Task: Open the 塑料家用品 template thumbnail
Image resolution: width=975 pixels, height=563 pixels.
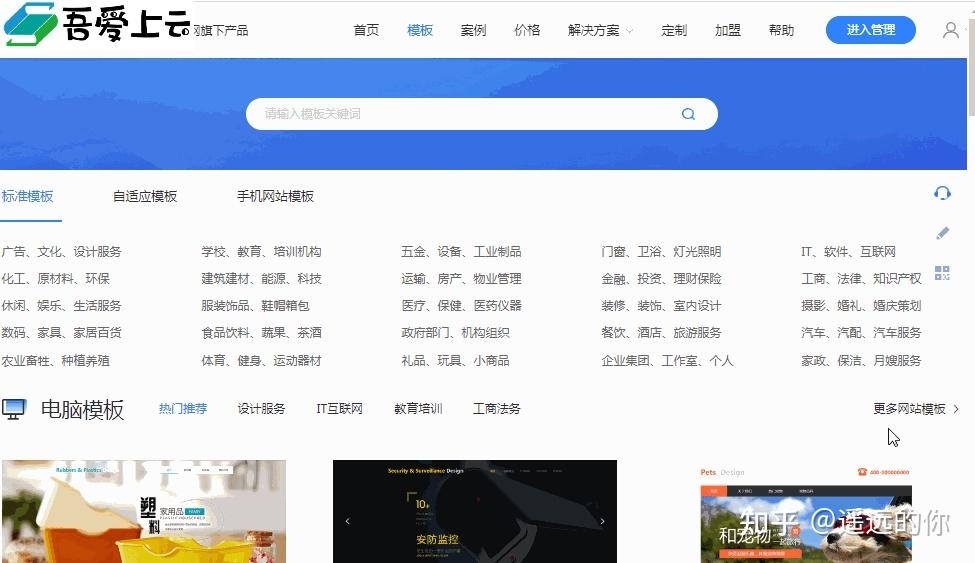Action: pyautogui.click(x=144, y=511)
